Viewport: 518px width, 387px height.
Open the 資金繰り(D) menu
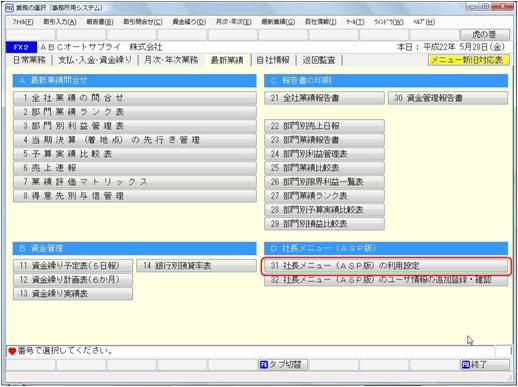(x=189, y=22)
